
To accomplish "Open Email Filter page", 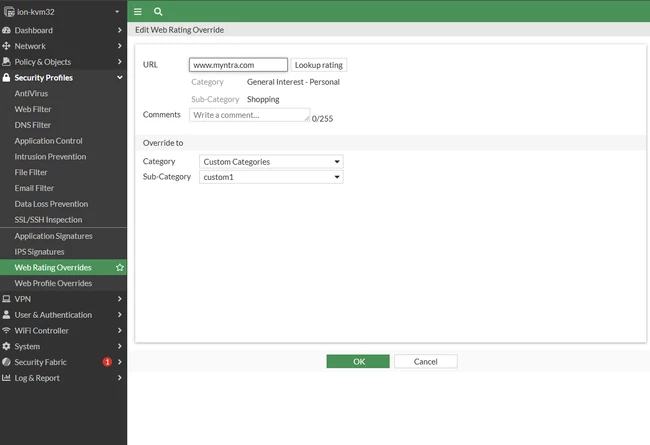I will tap(63, 188).
